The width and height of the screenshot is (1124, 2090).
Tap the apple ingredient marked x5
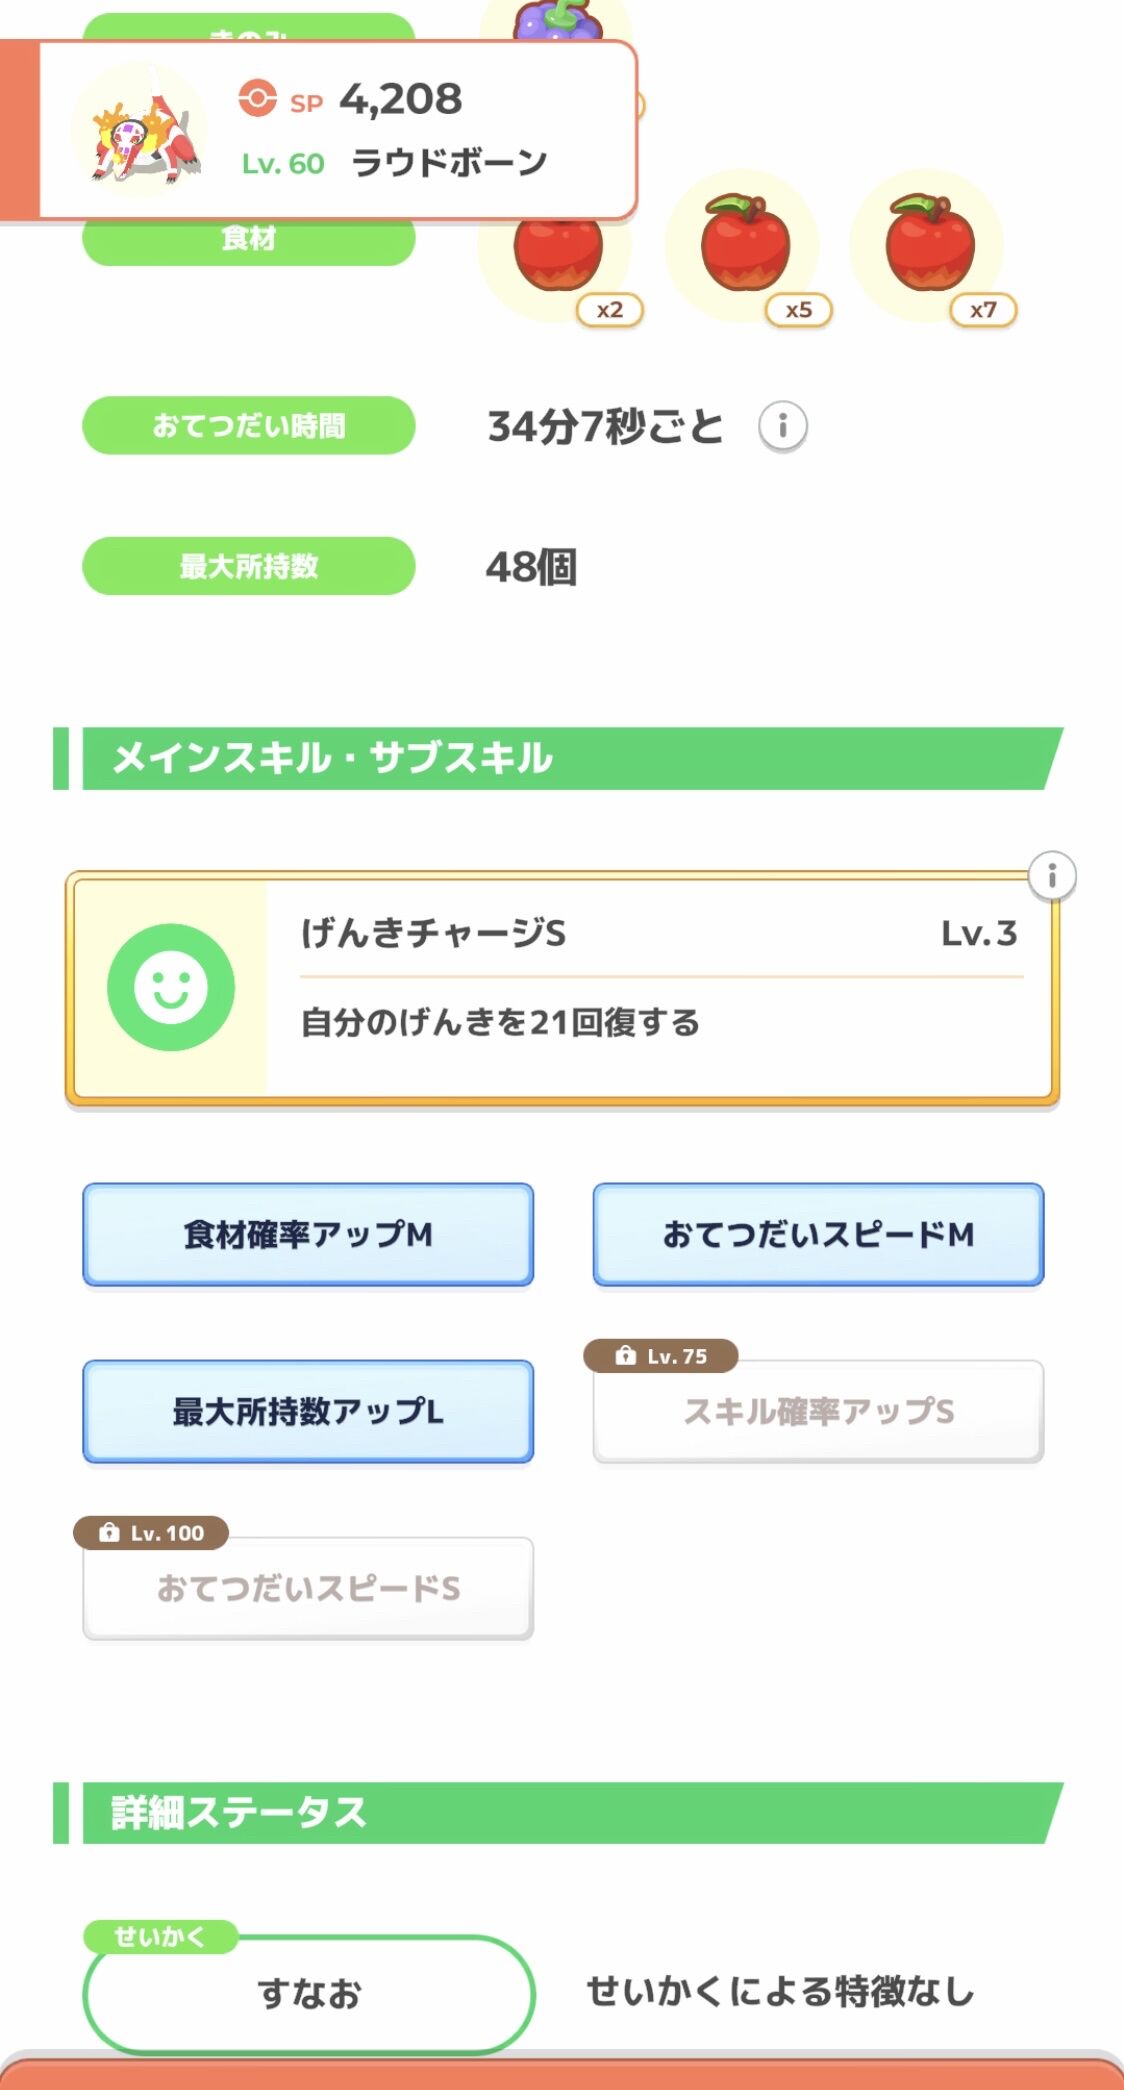click(745, 243)
